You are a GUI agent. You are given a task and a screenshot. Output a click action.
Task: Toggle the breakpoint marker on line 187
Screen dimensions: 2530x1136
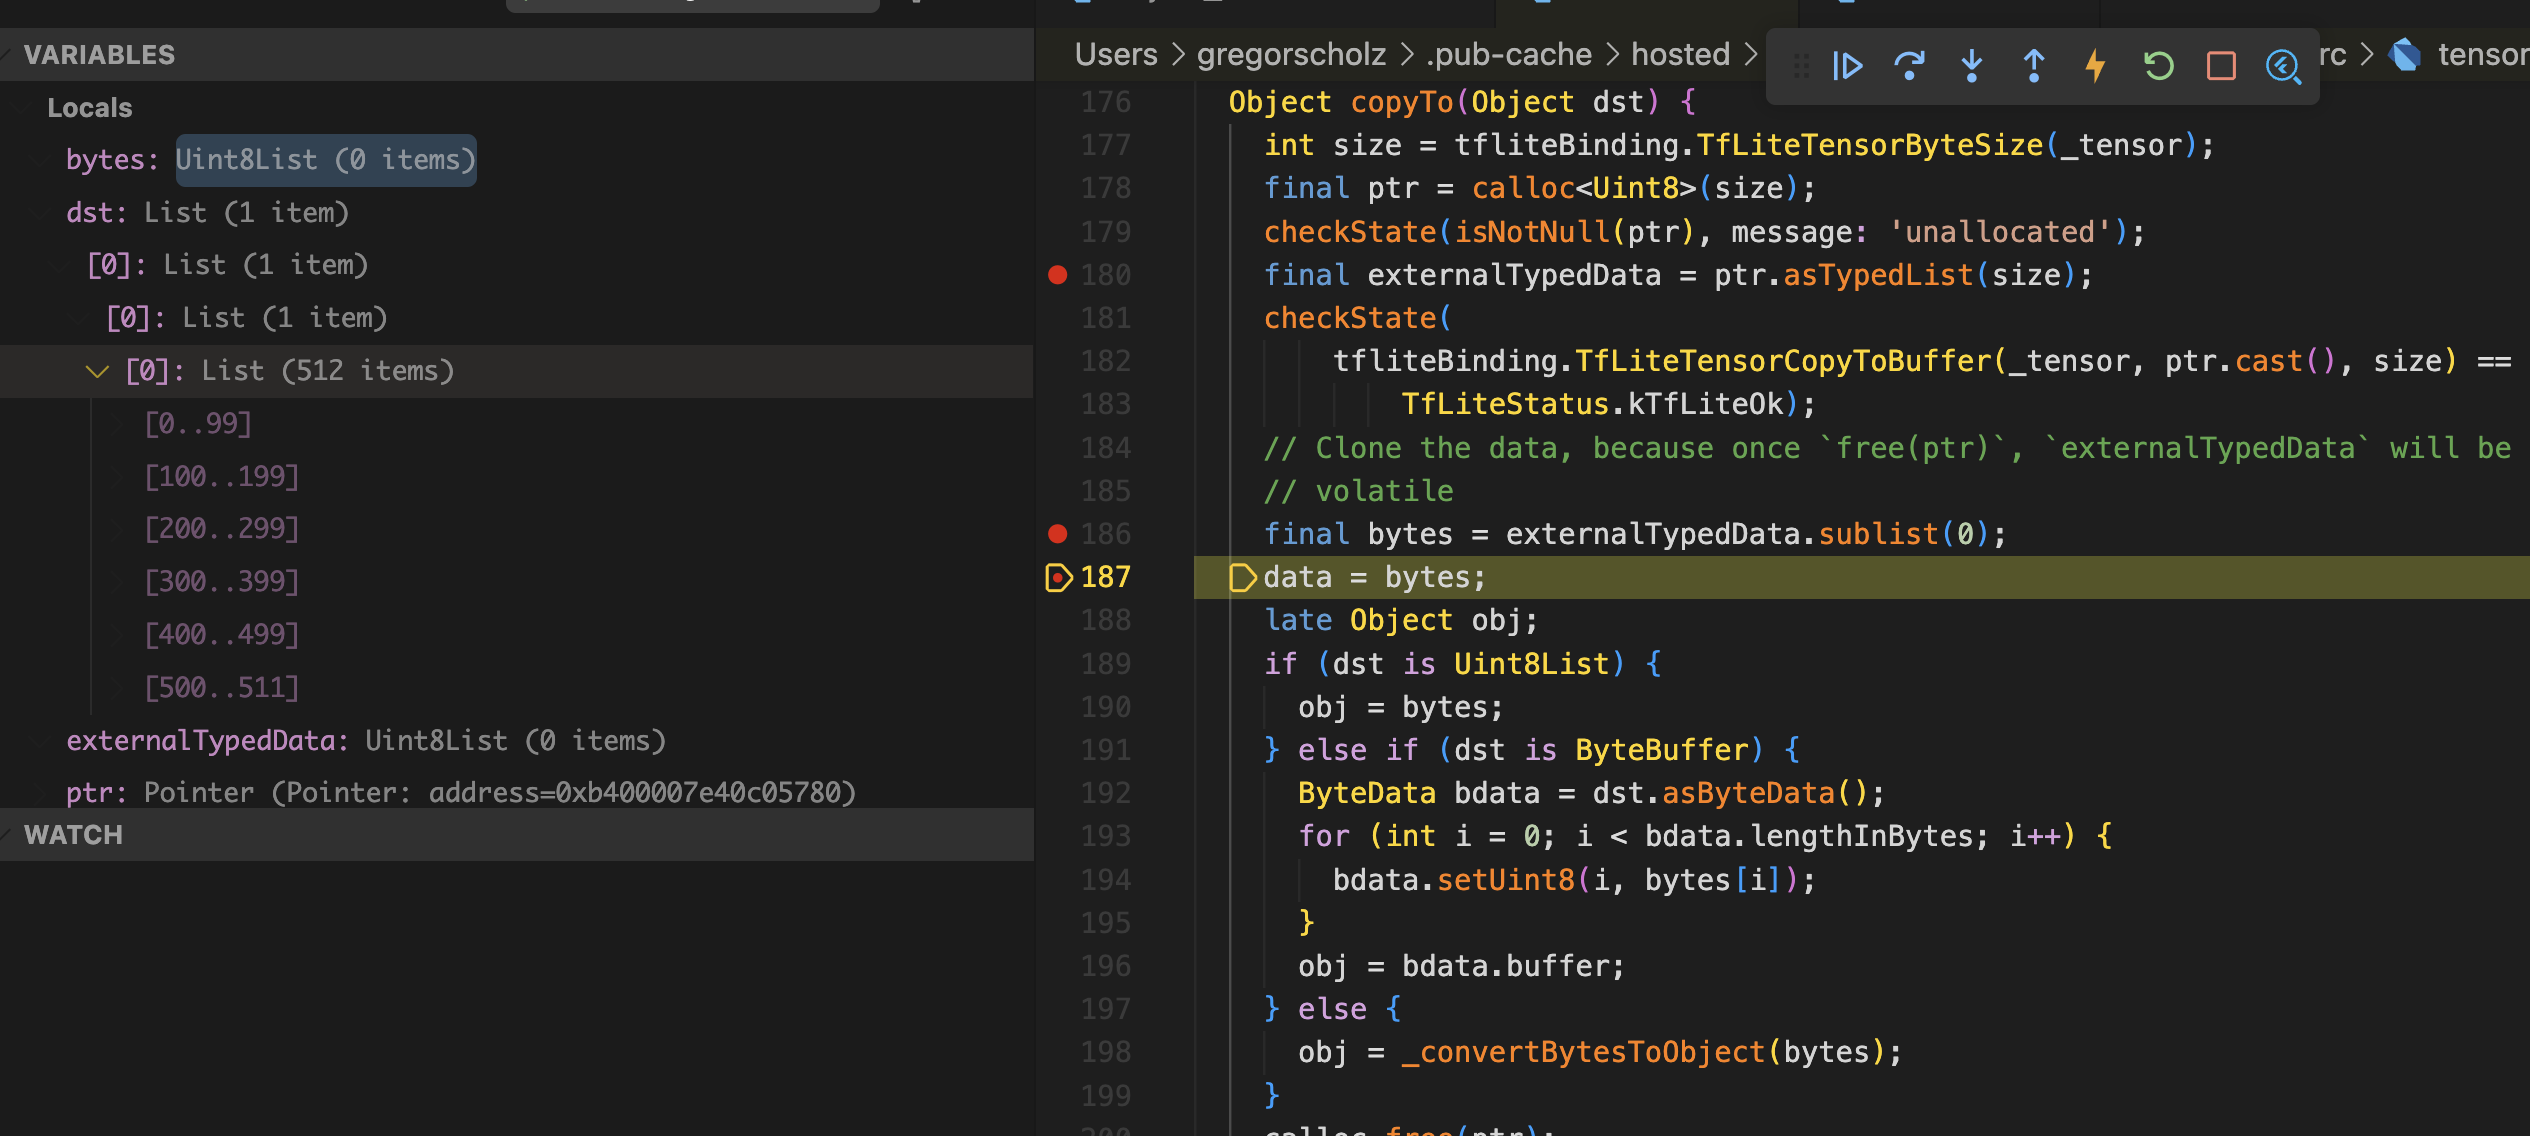1057,577
